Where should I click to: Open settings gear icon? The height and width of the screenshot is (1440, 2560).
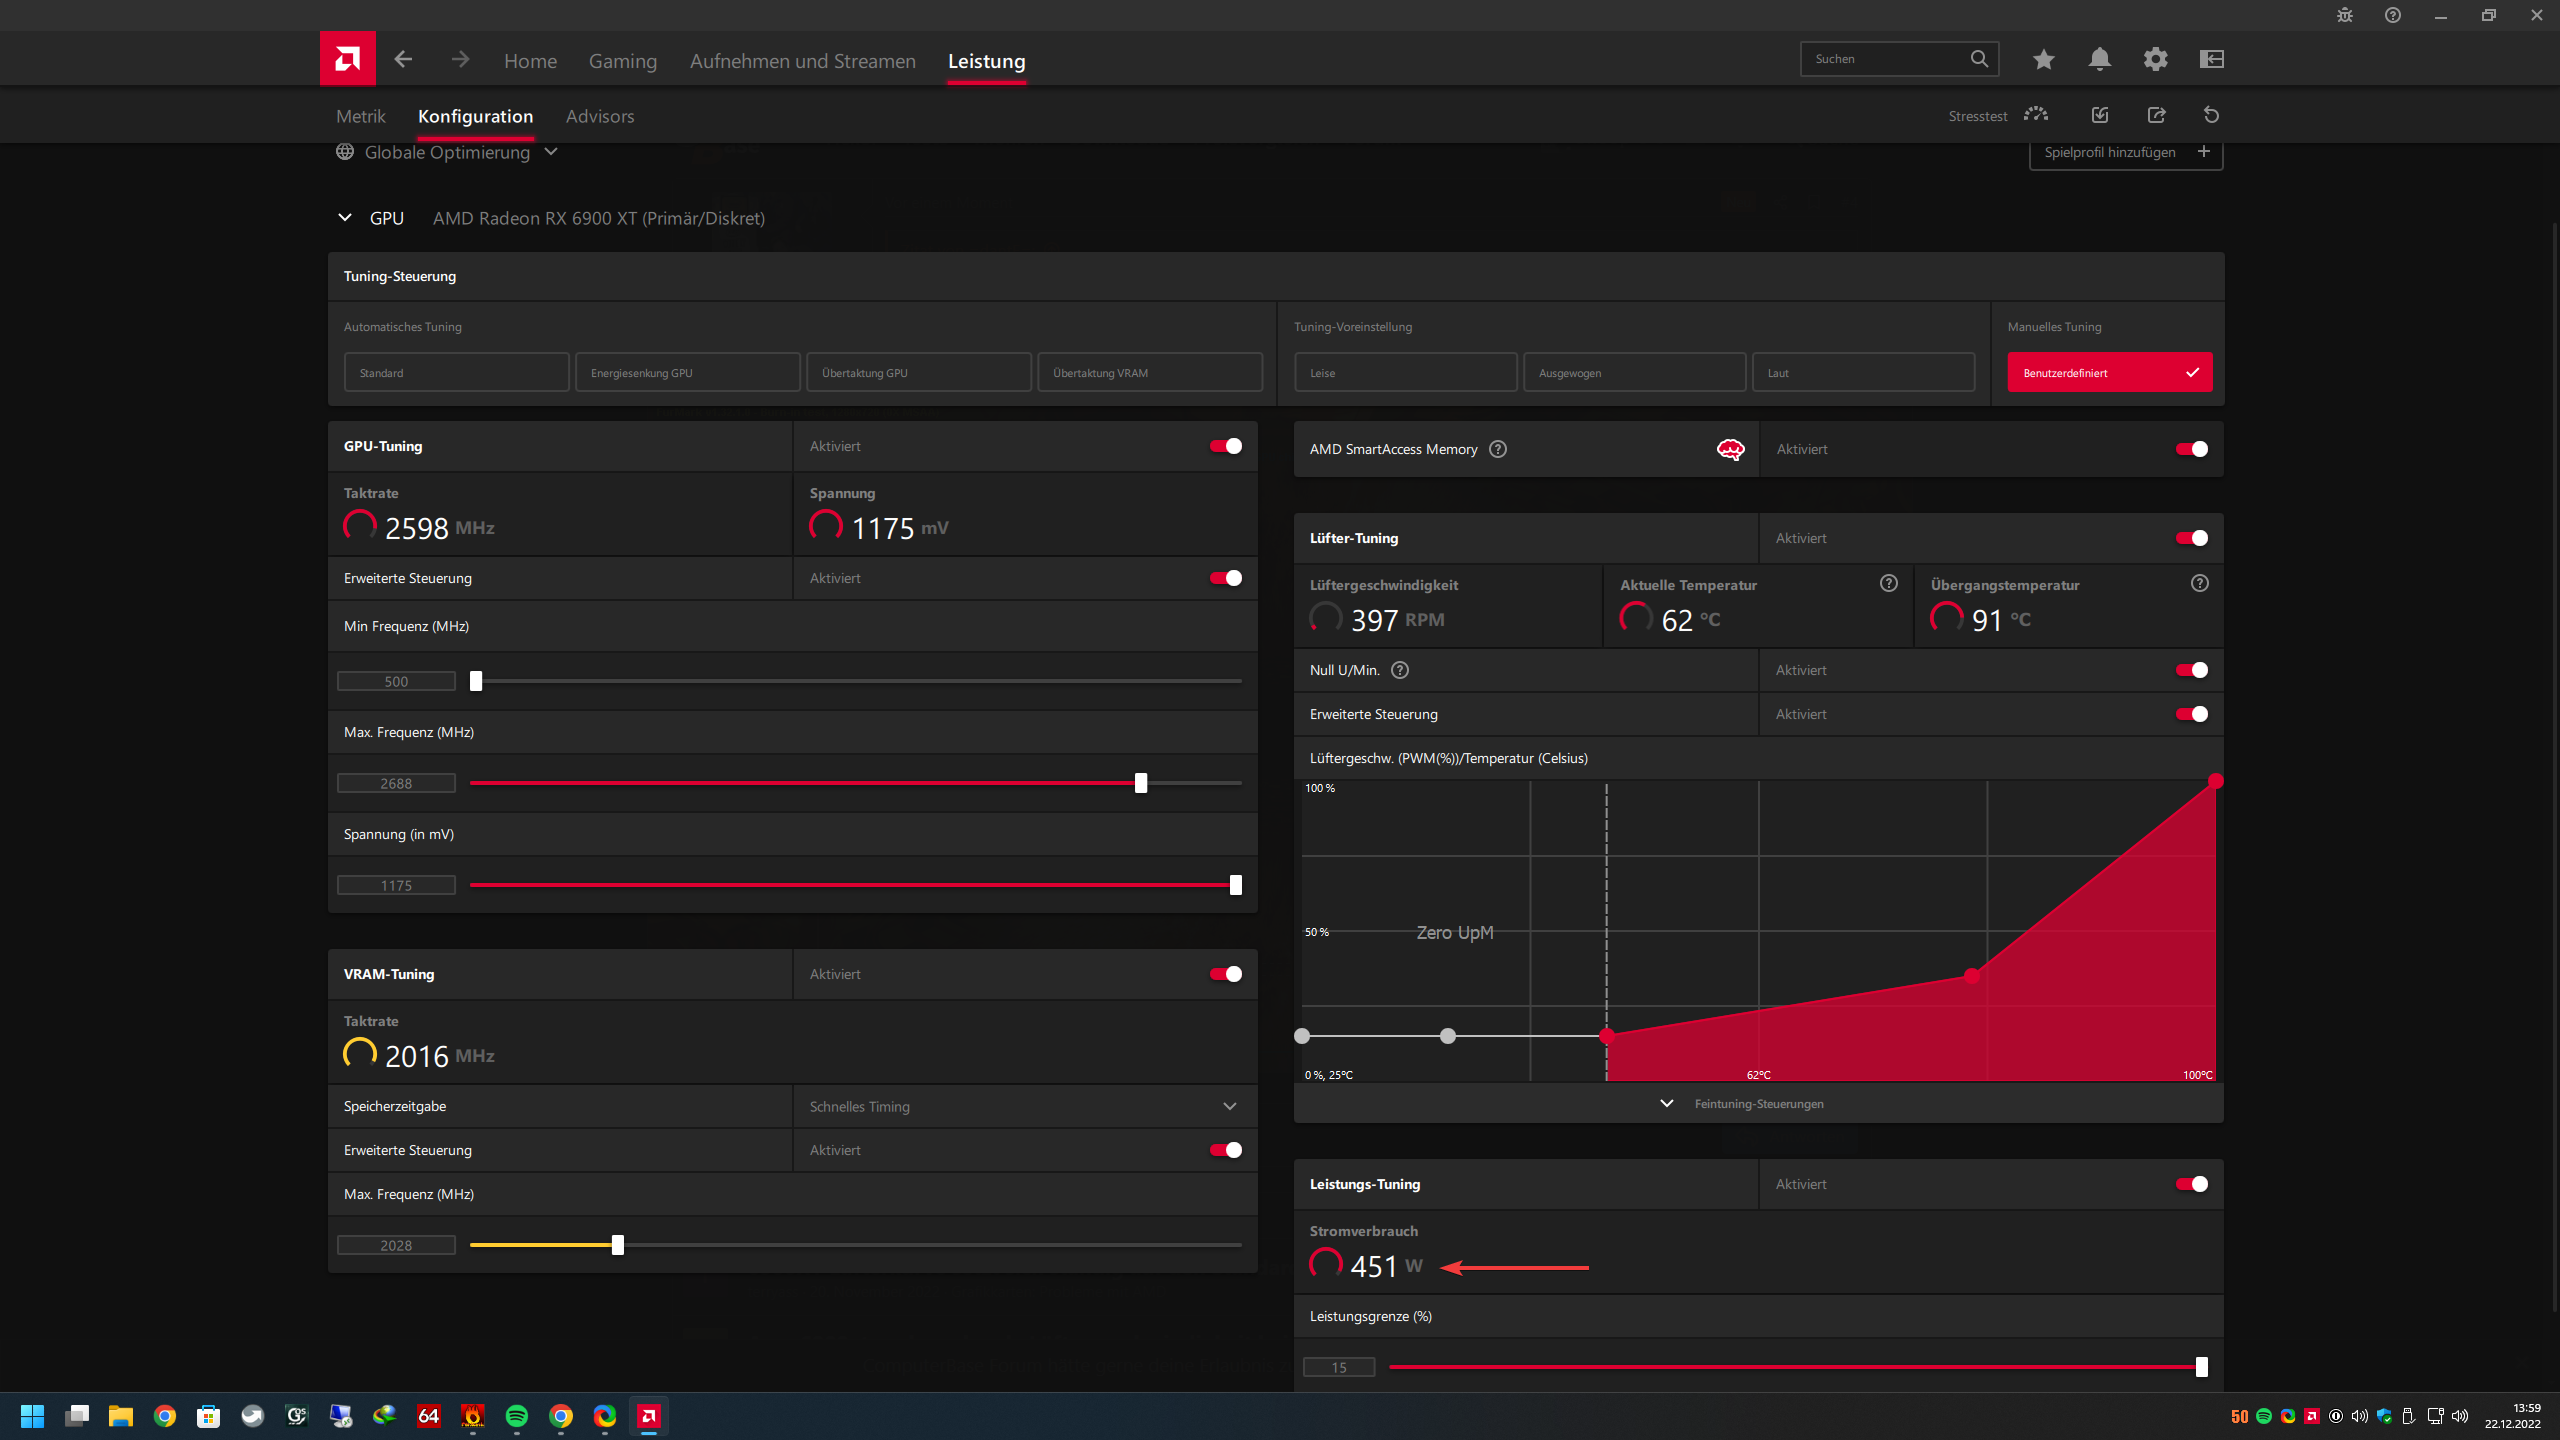click(2155, 59)
